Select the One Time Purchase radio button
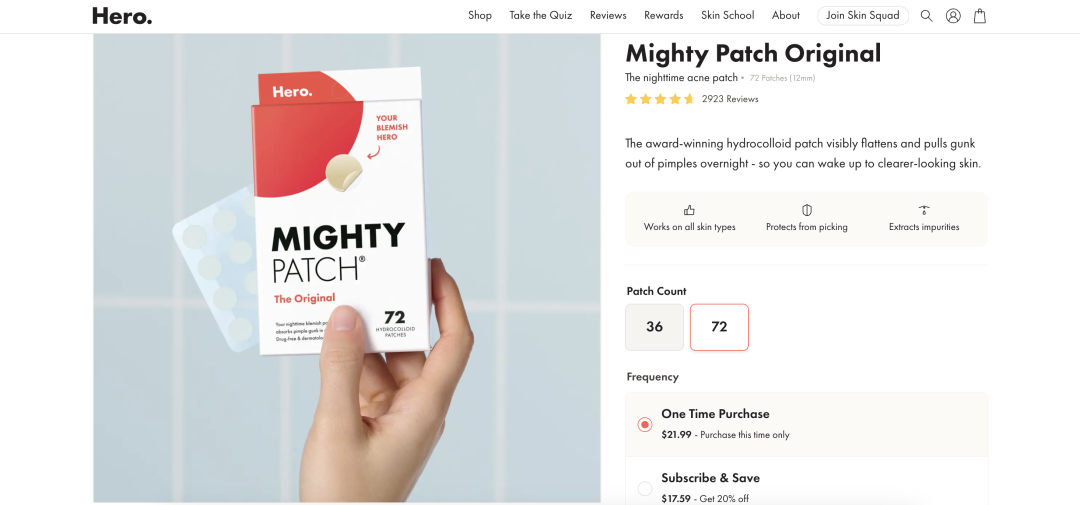Screen dimensions: 1080x505 click(x=645, y=424)
